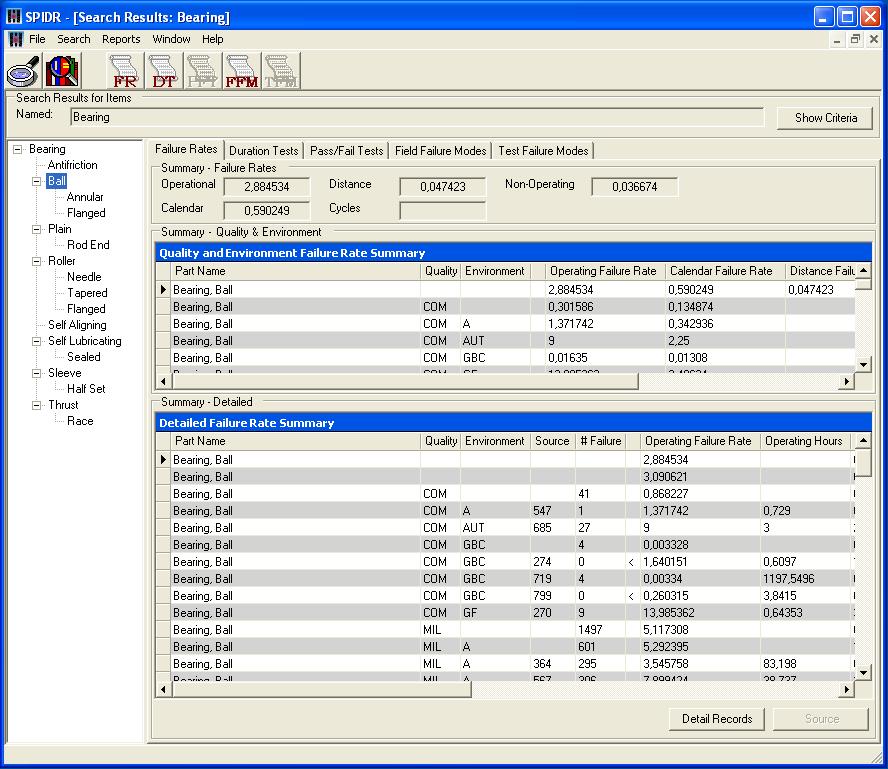888x769 pixels.
Task: Switch to the Pass/Fail Tests tab
Action: pyautogui.click(x=347, y=151)
